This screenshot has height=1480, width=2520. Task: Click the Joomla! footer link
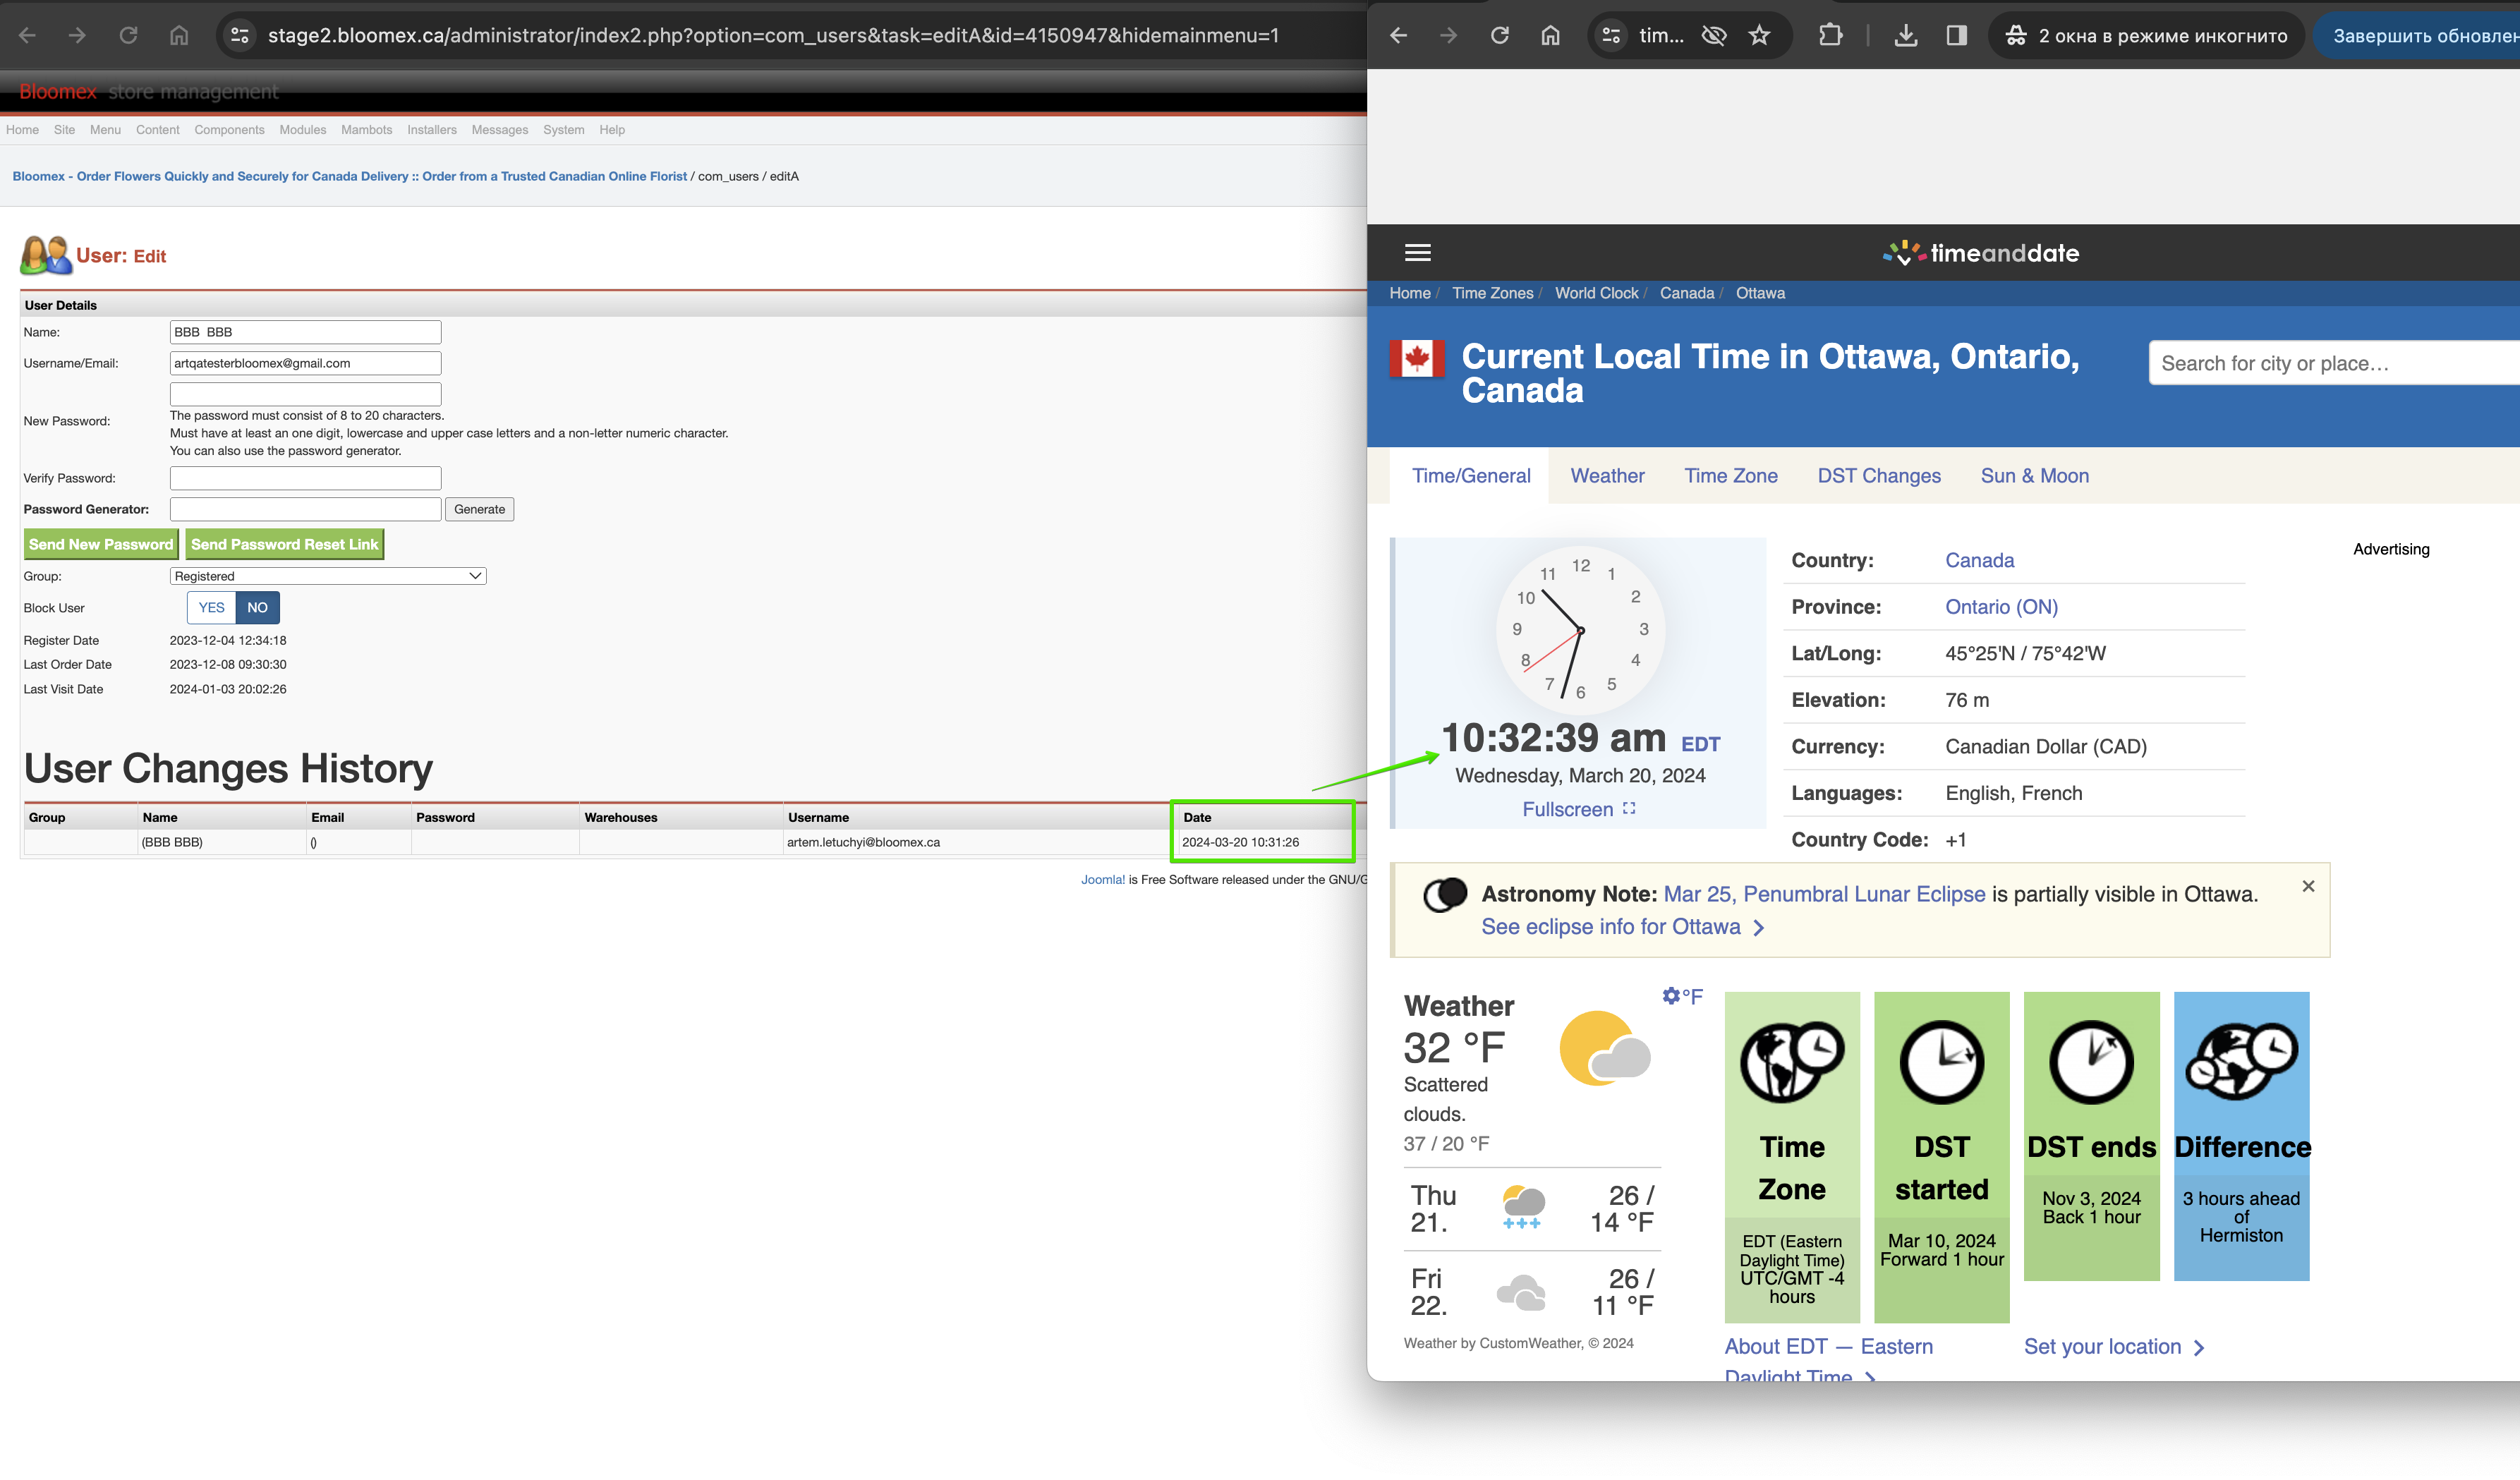click(1102, 880)
